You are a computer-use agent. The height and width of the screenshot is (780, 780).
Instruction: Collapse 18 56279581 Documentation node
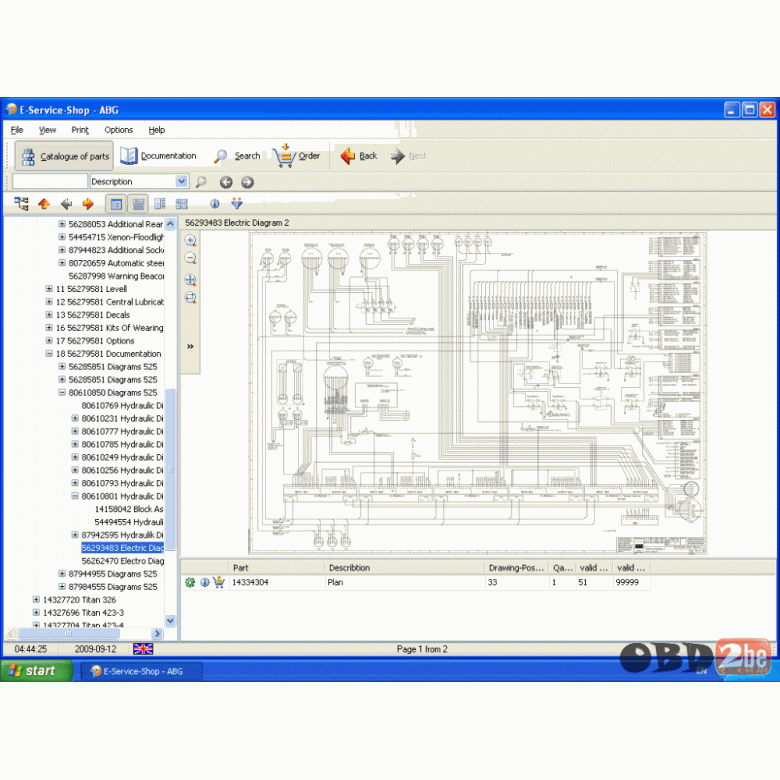[49, 353]
